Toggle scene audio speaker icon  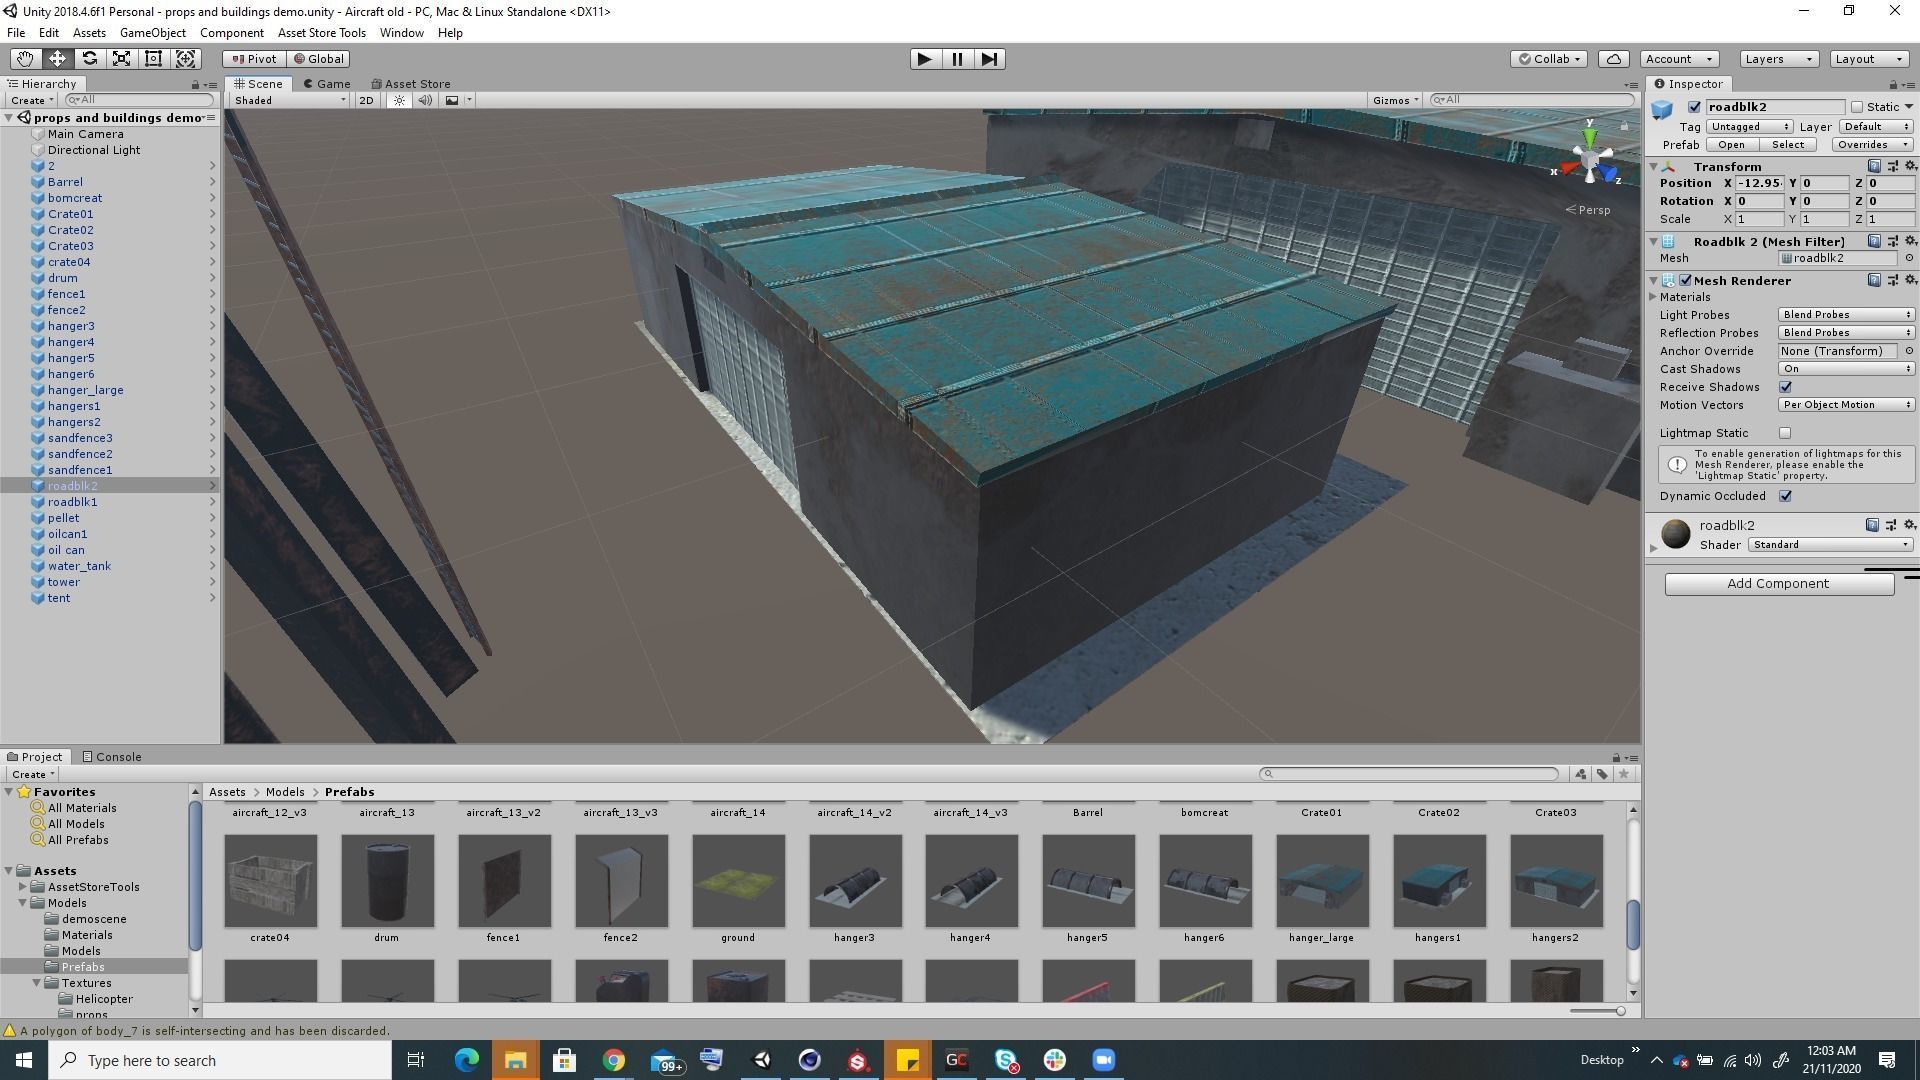tap(425, 100)
